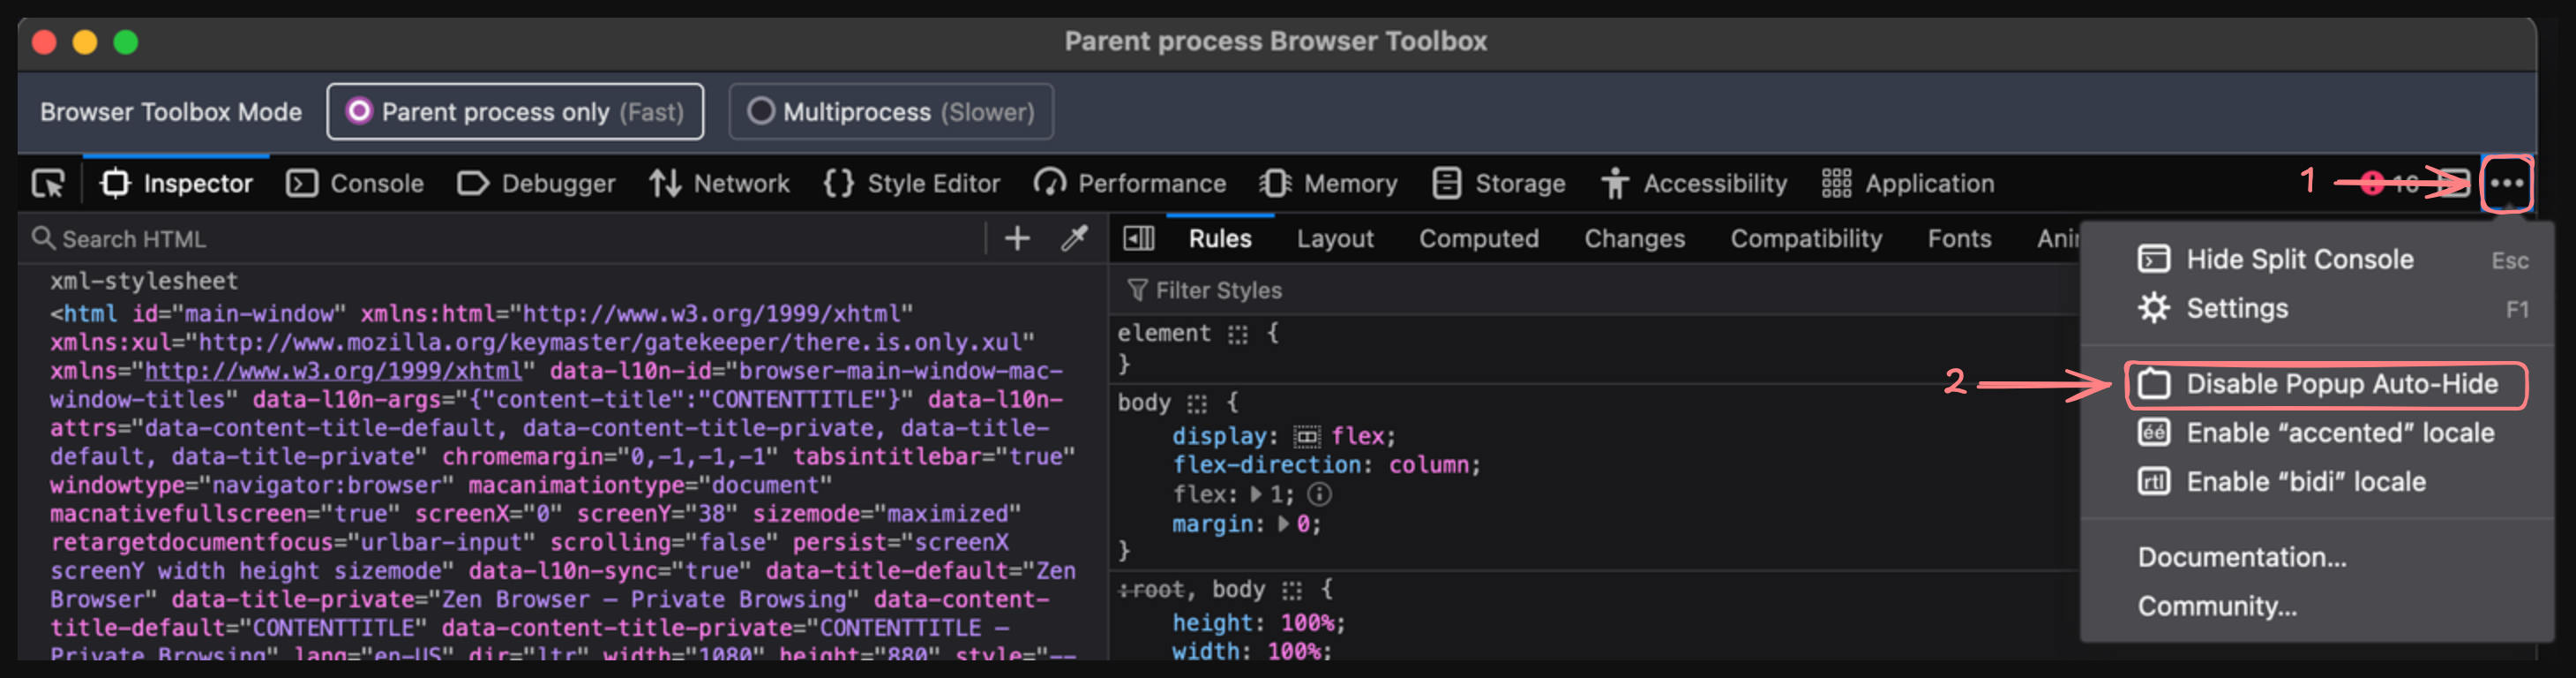
Task: Activate the element picker tool
Action: (x=48, y=184)
